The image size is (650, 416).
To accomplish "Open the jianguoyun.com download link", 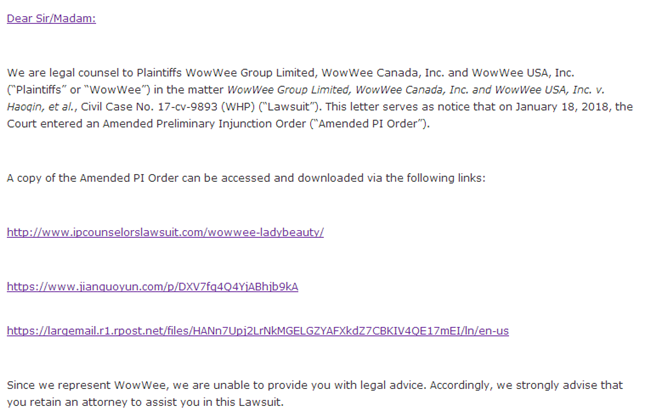I will coord(152,286).
